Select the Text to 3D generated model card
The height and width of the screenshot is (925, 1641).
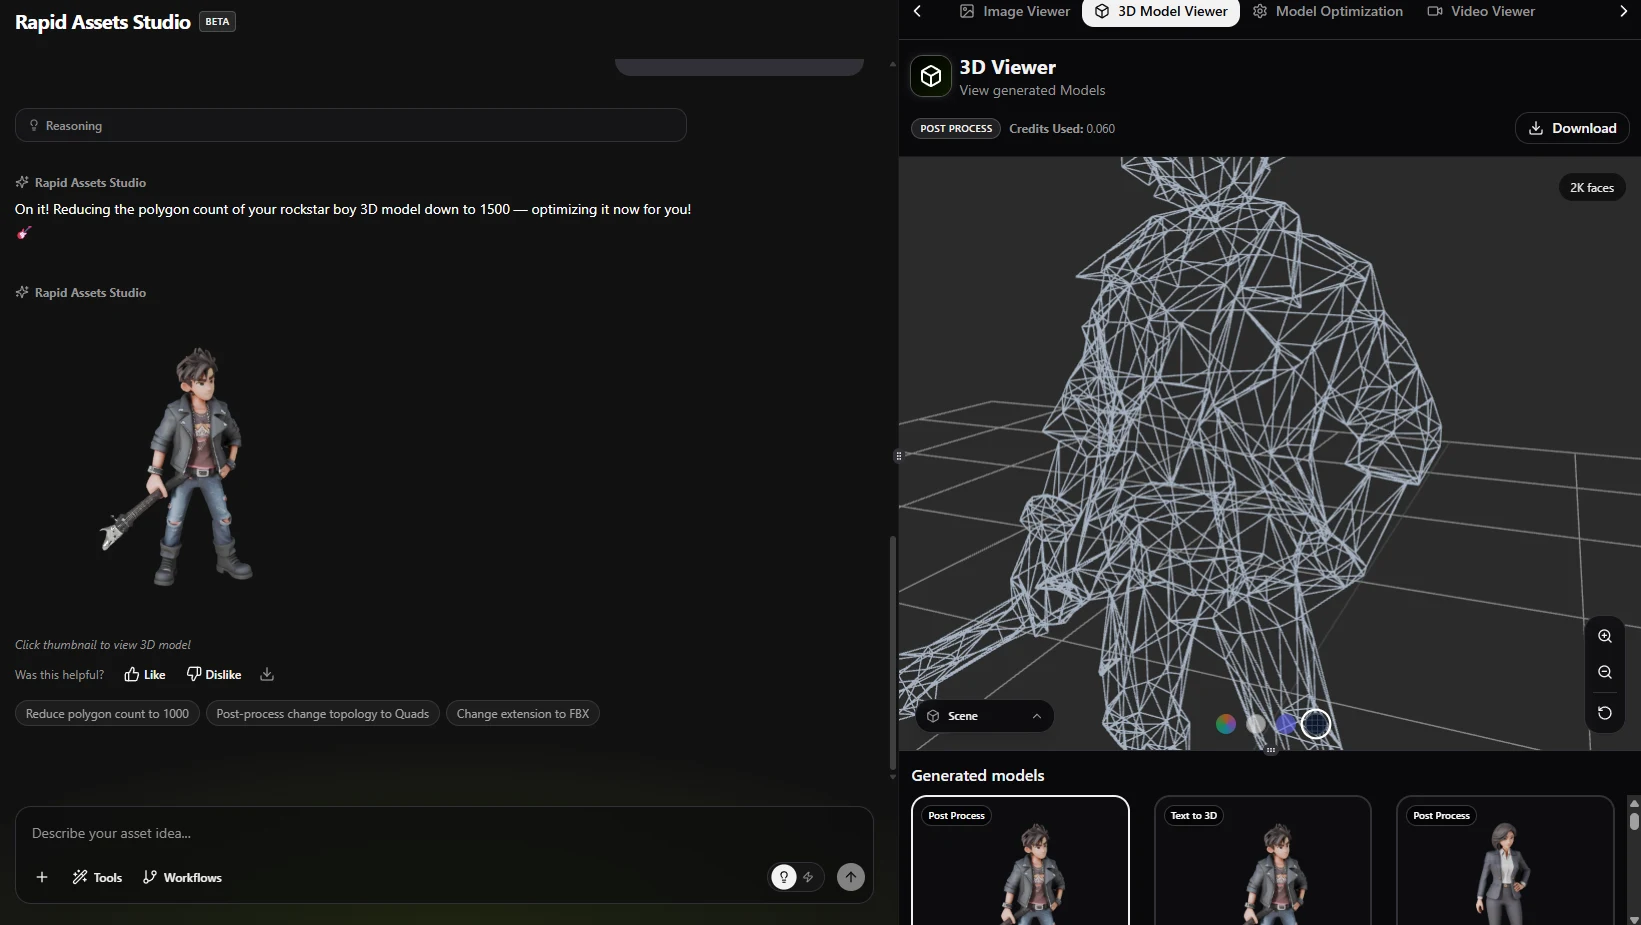(x=1263, y=860)
